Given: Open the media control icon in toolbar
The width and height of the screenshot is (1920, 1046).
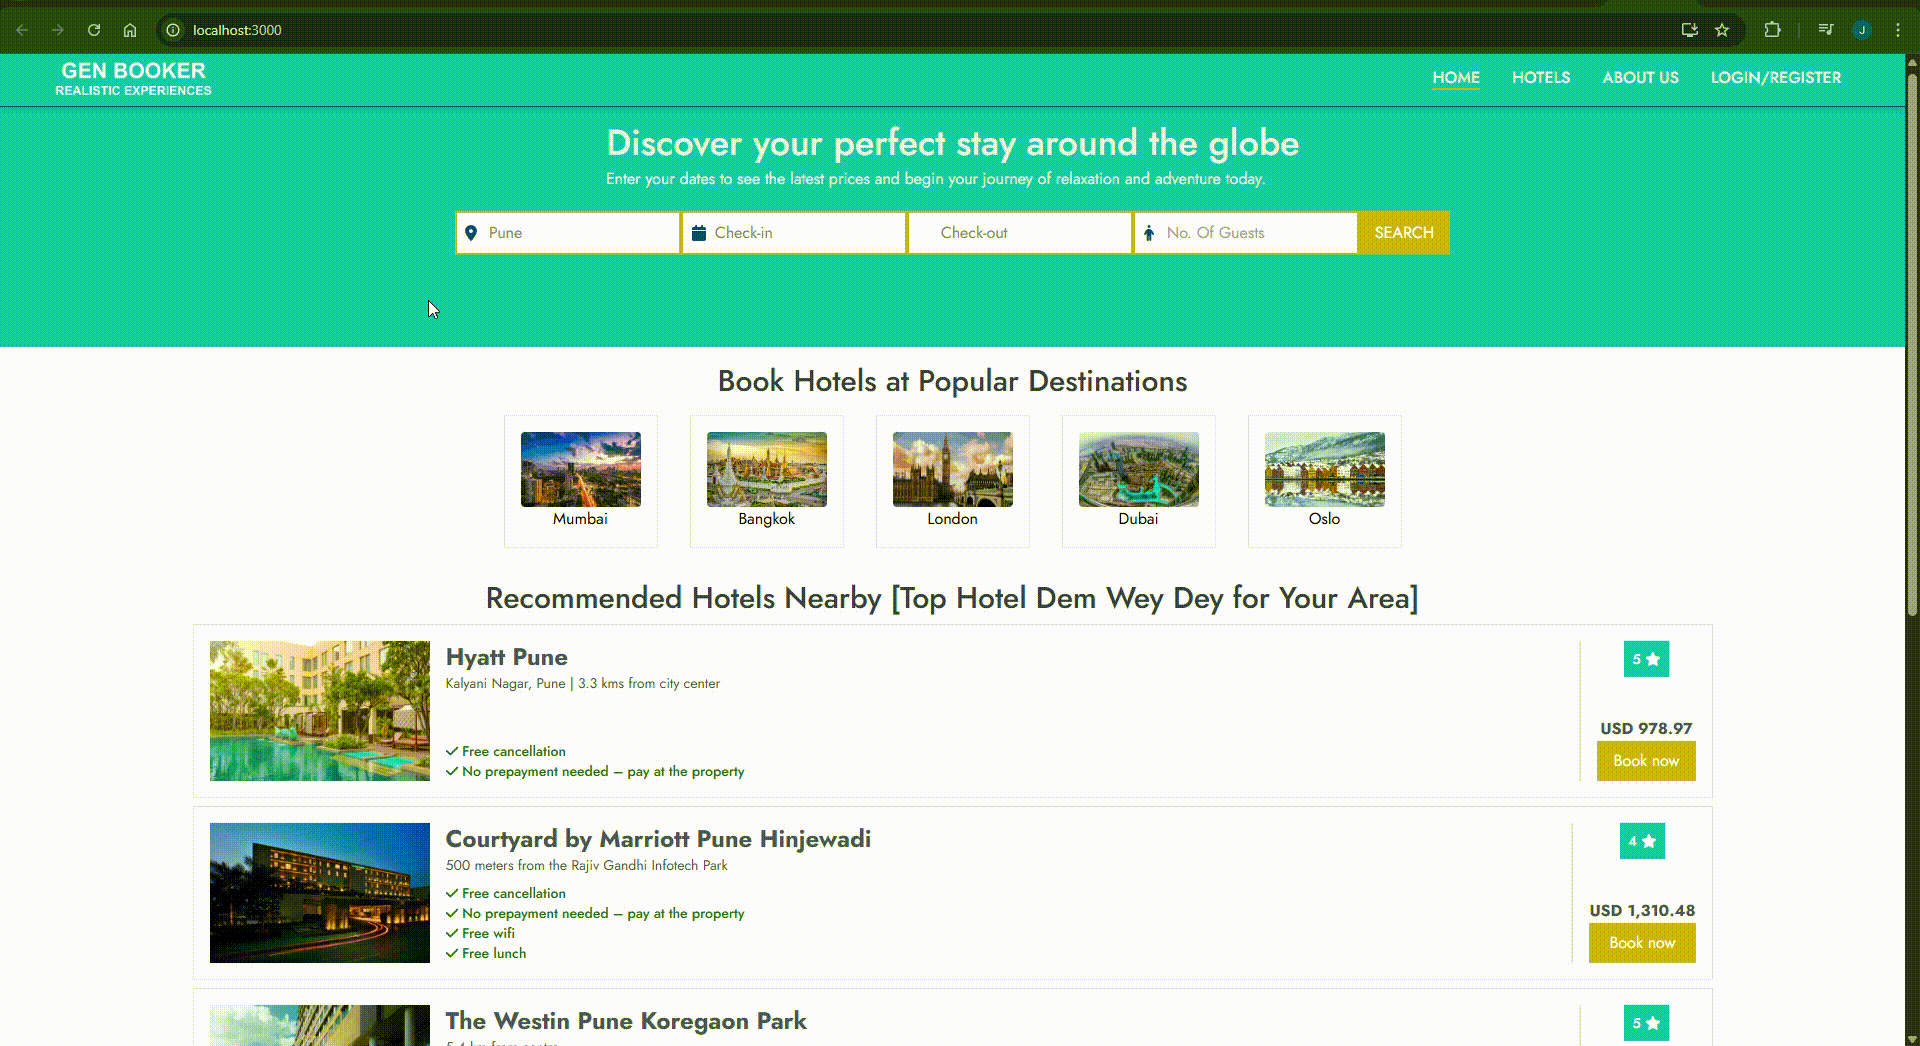Looking at the screenshot, I should pos(1826,30).
